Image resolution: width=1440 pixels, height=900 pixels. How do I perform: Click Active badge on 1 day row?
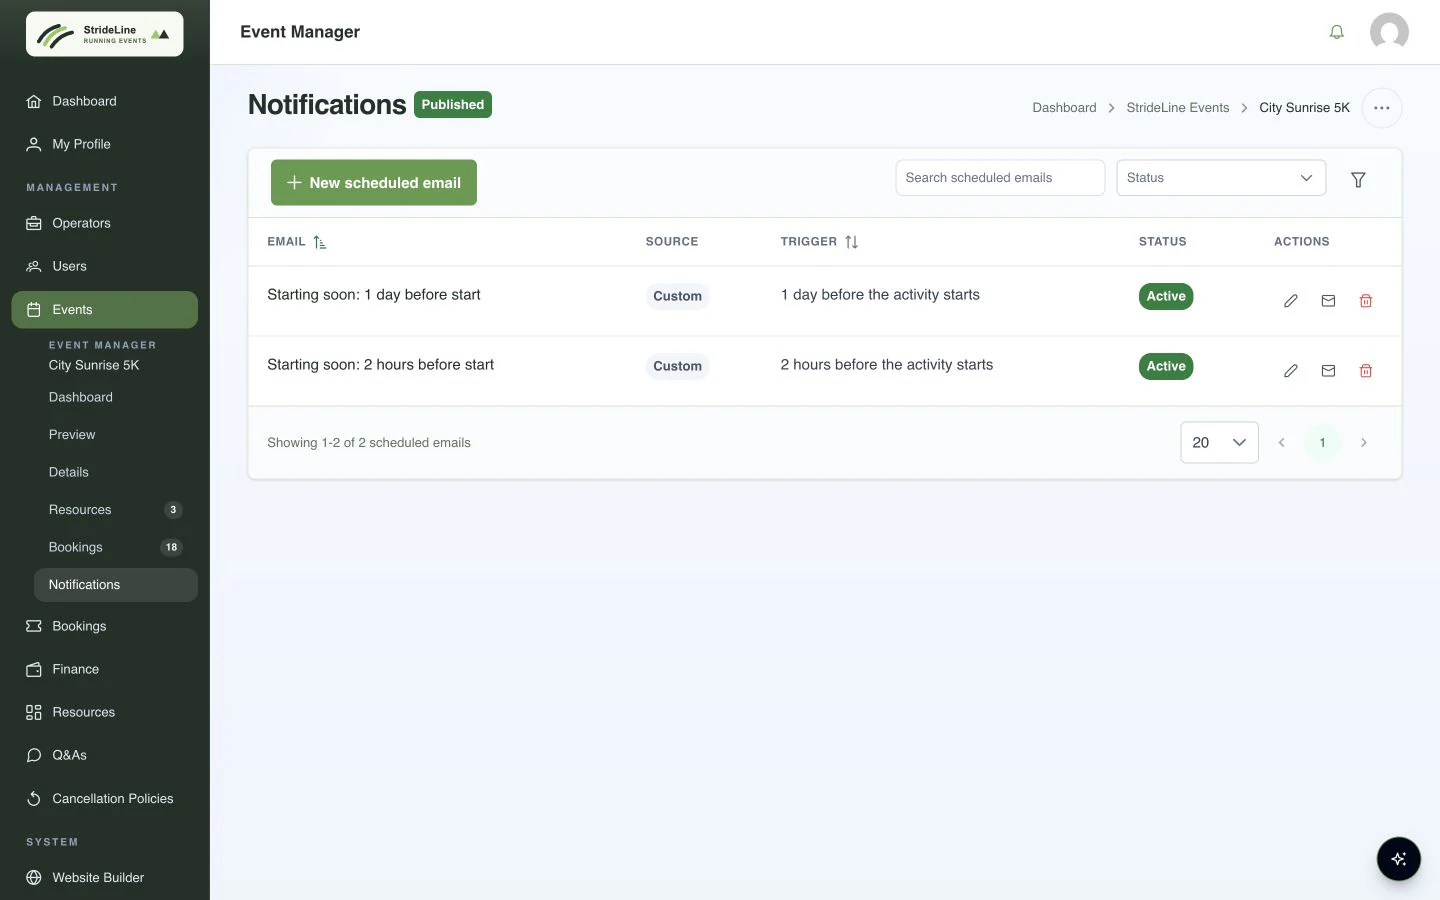[x=1166, y=297]
